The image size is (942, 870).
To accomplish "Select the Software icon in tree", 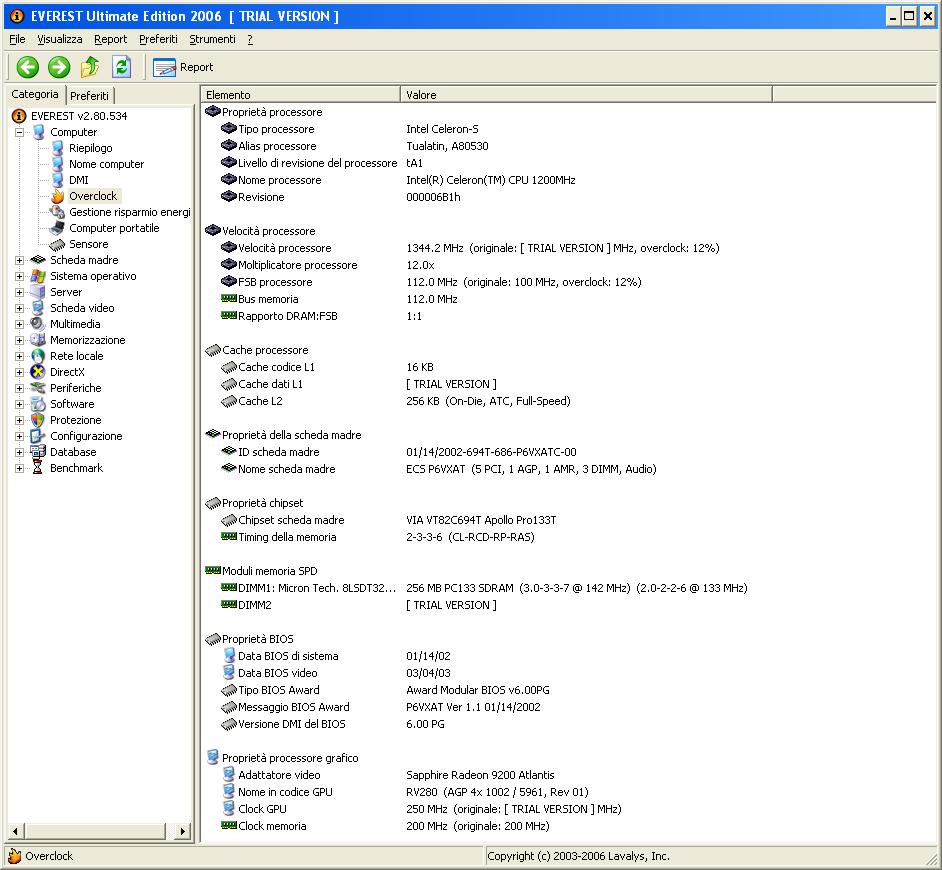I will (x=38, y=404).
